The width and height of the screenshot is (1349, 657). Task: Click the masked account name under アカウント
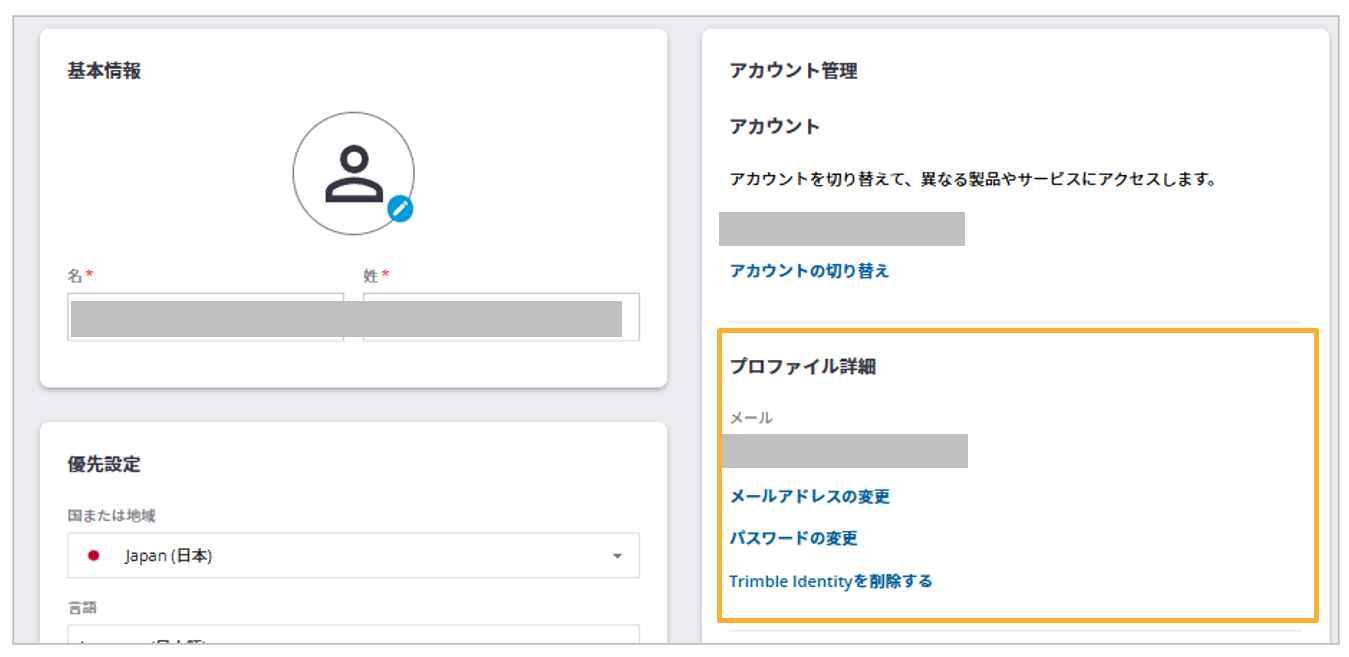tap(841, 229)
